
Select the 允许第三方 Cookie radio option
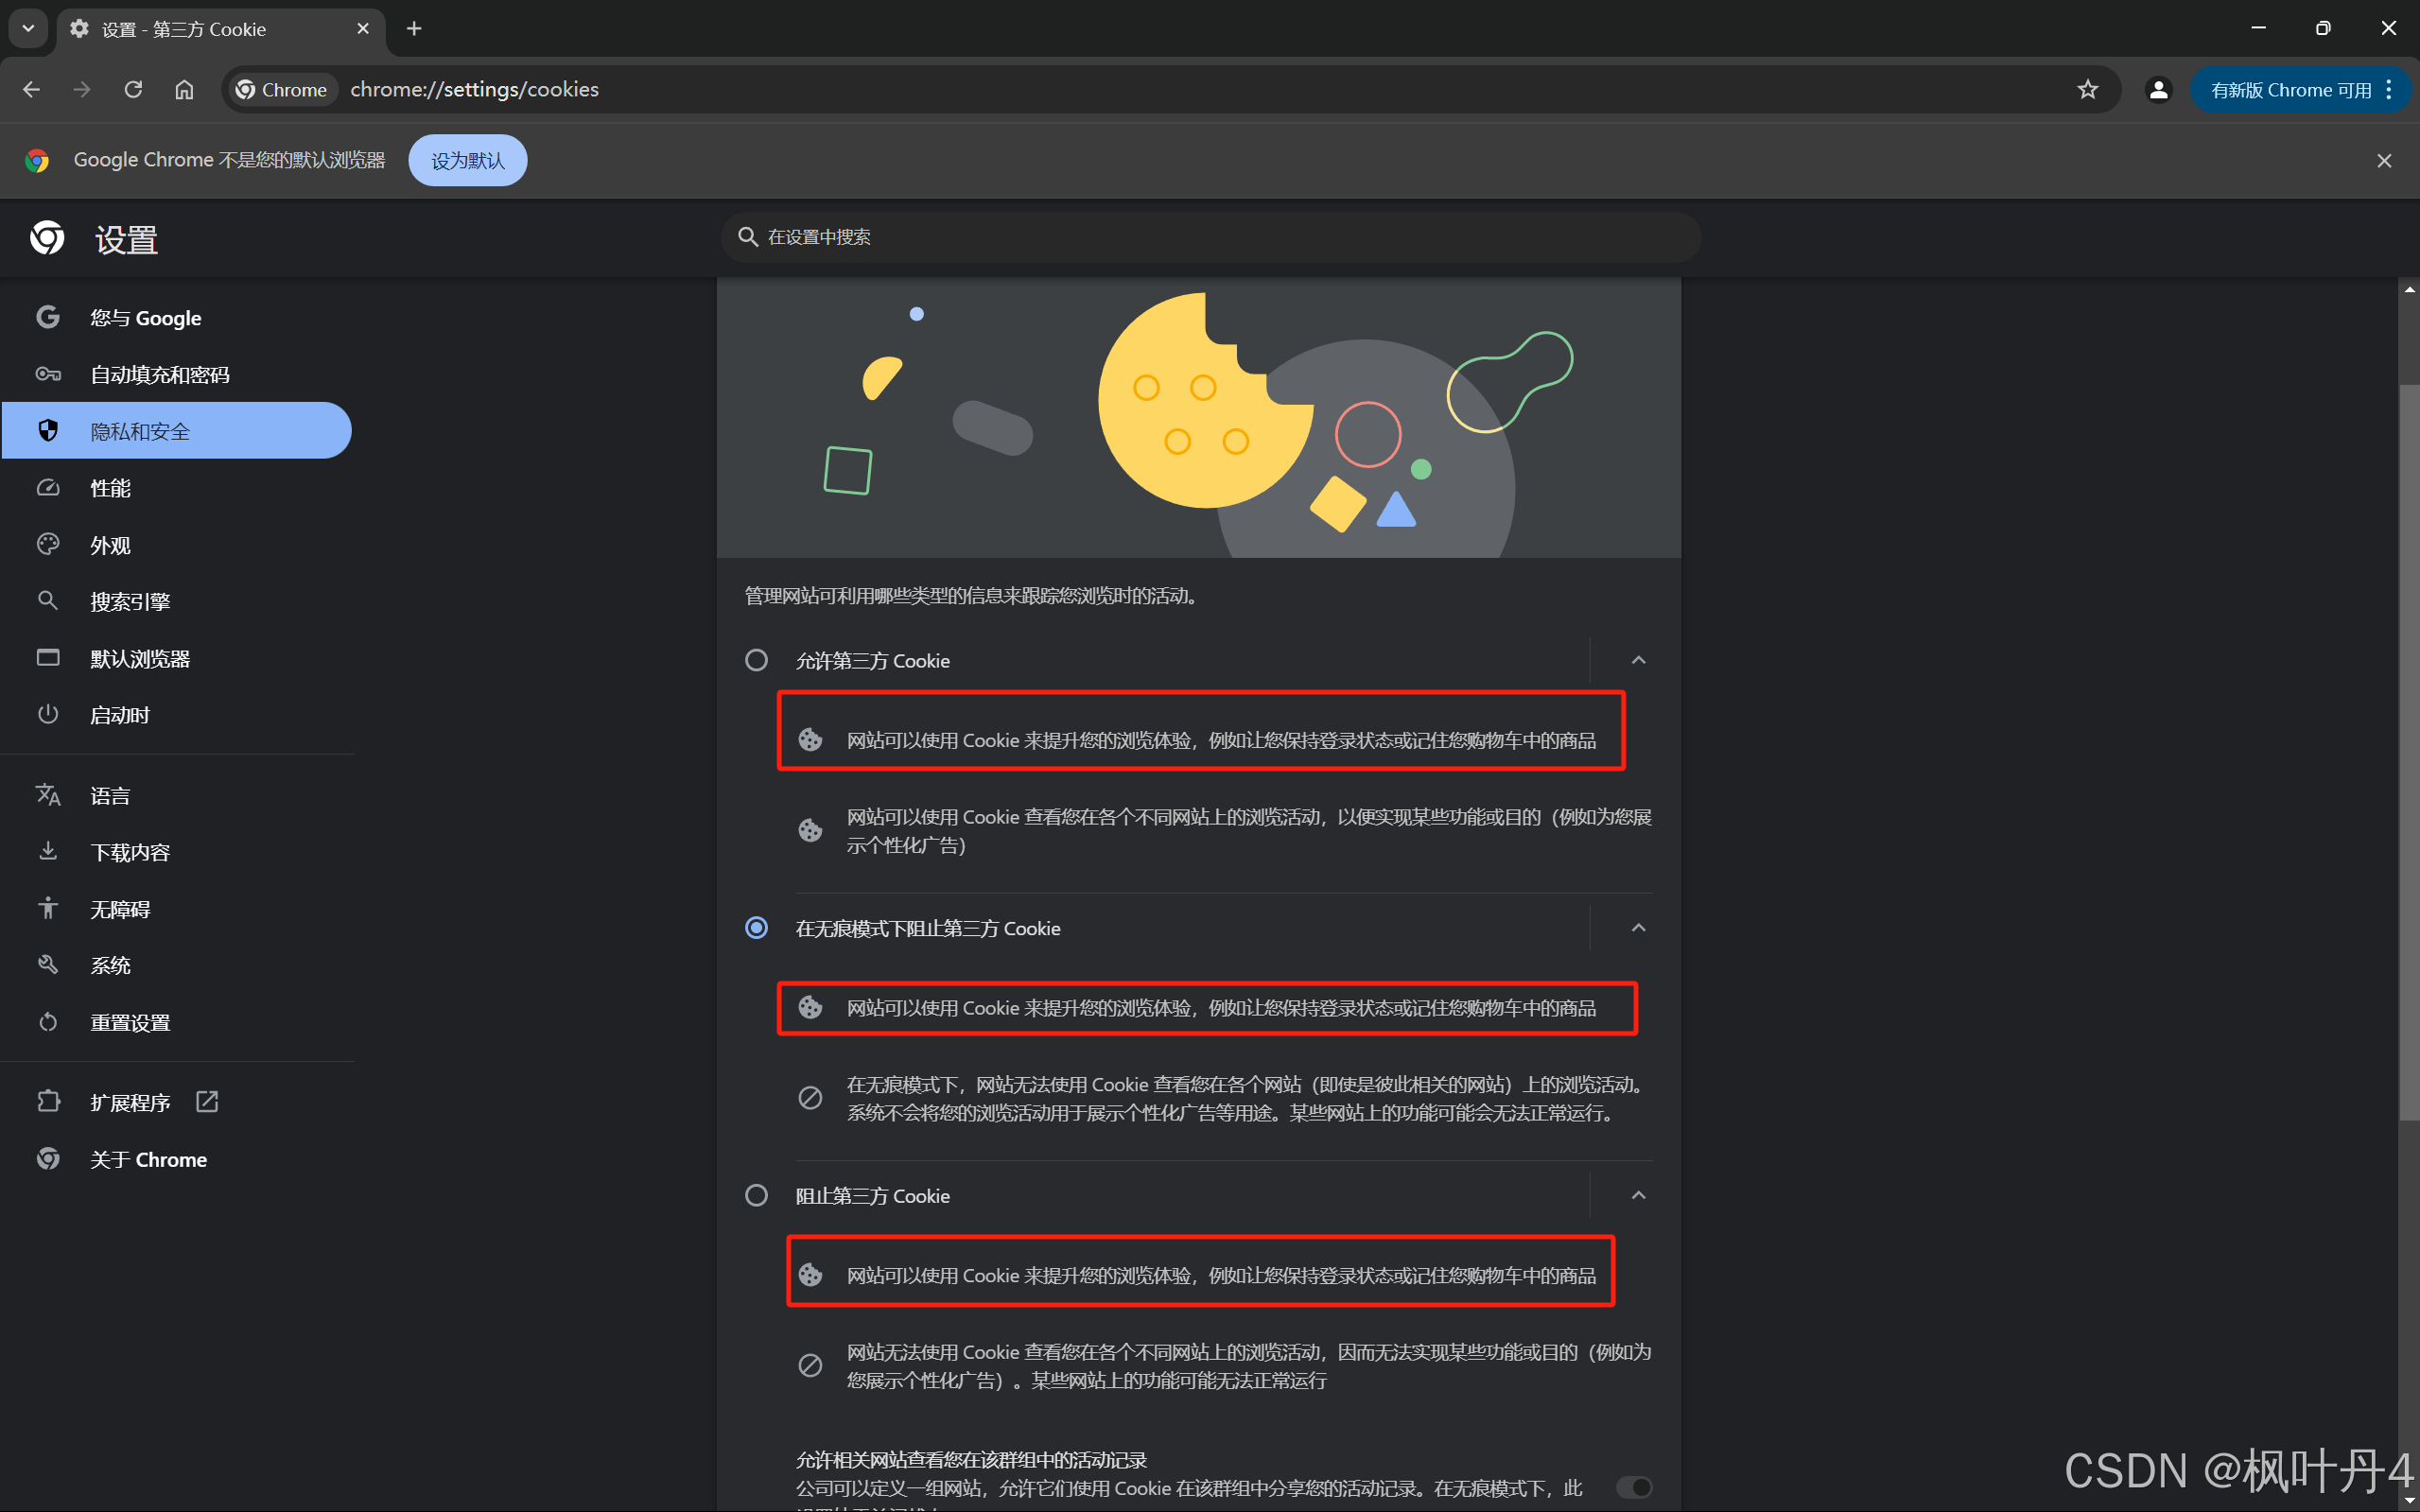click(x=756, y=660)
